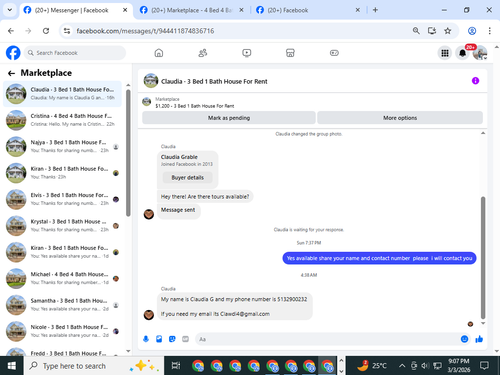Open the Notifications bell
The image size is (500, 375).
(x=462, y=53)
